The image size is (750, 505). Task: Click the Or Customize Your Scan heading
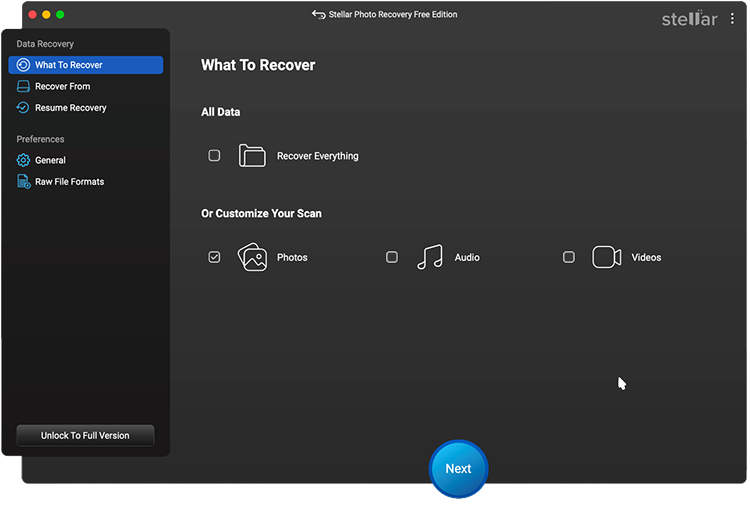261,213
